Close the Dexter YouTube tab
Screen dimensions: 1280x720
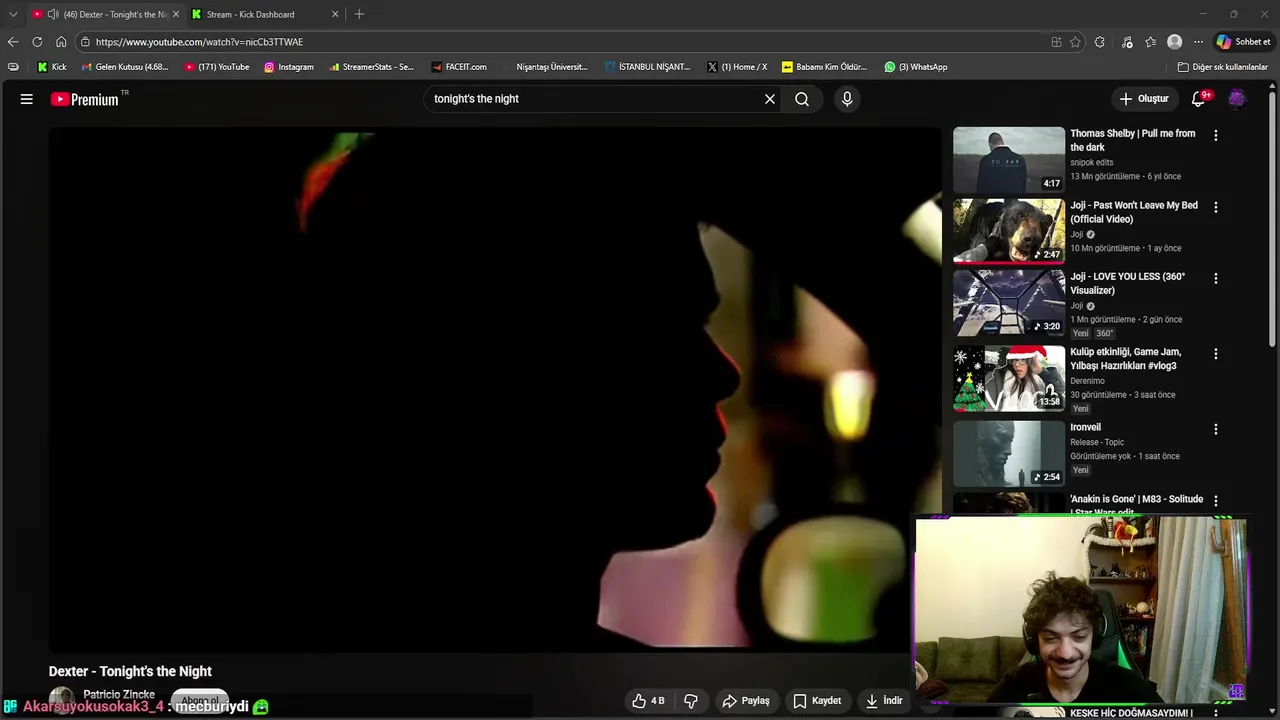click(176, 14)
